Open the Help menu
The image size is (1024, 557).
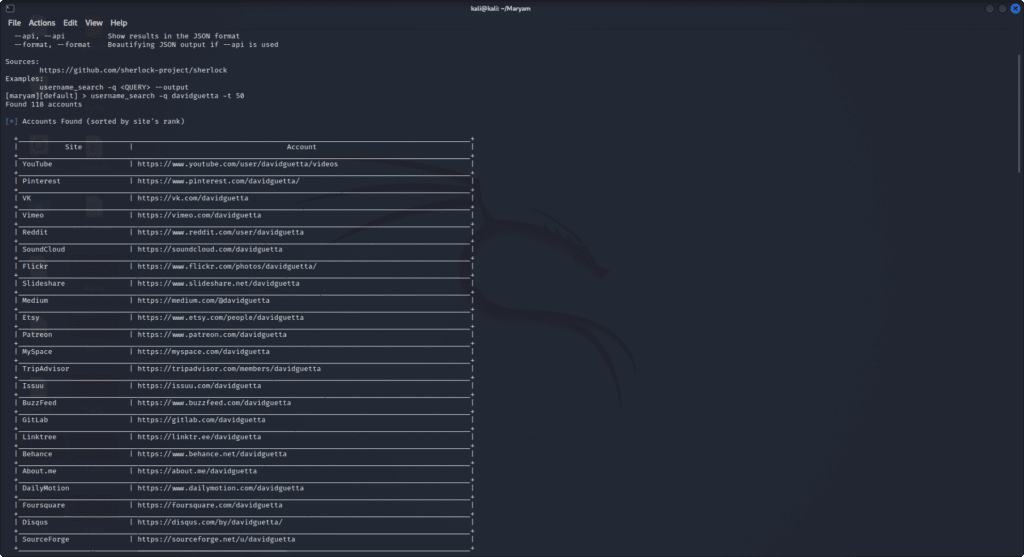tap(119, 22)
